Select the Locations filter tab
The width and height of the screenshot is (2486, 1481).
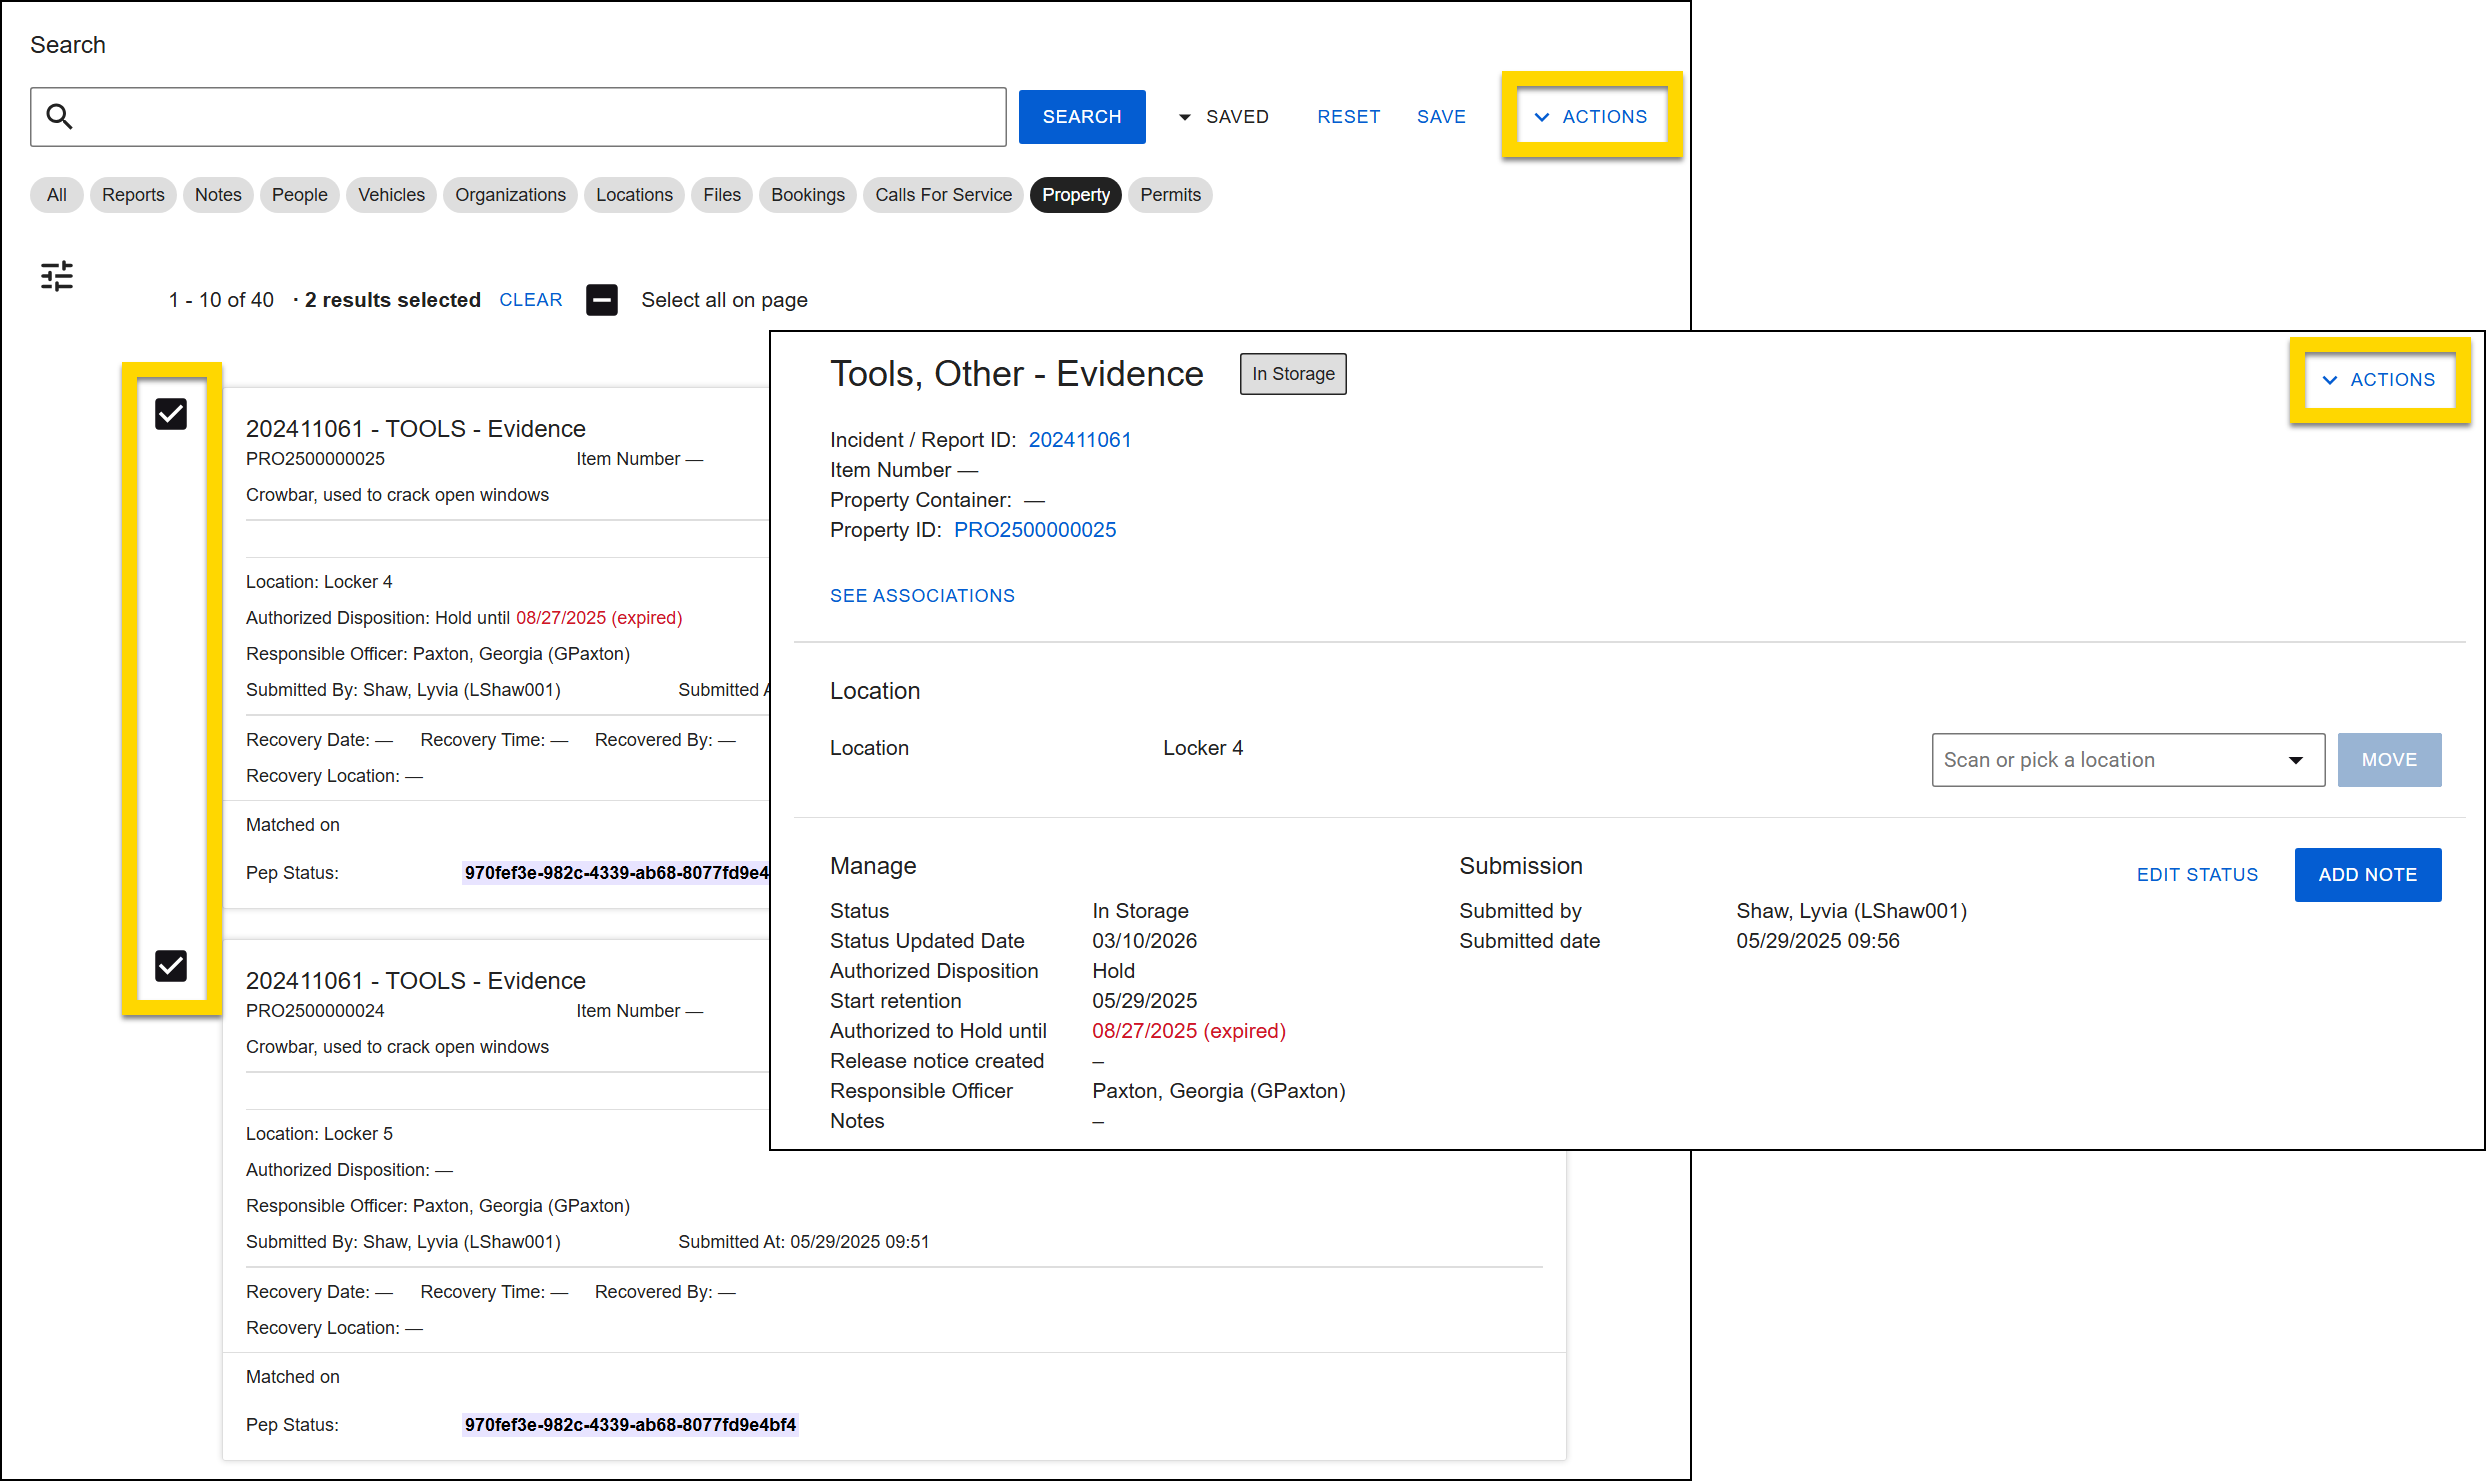634,195
